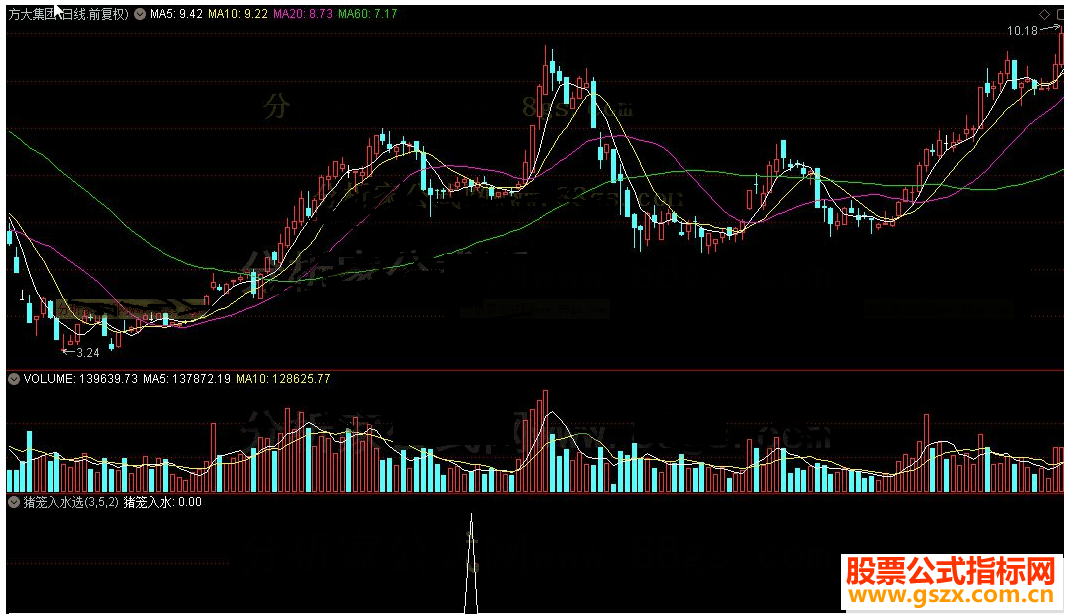This screenshot has width=1068, height=615.
Task: Click the MA10: 9.22 label
Action: 238,14
